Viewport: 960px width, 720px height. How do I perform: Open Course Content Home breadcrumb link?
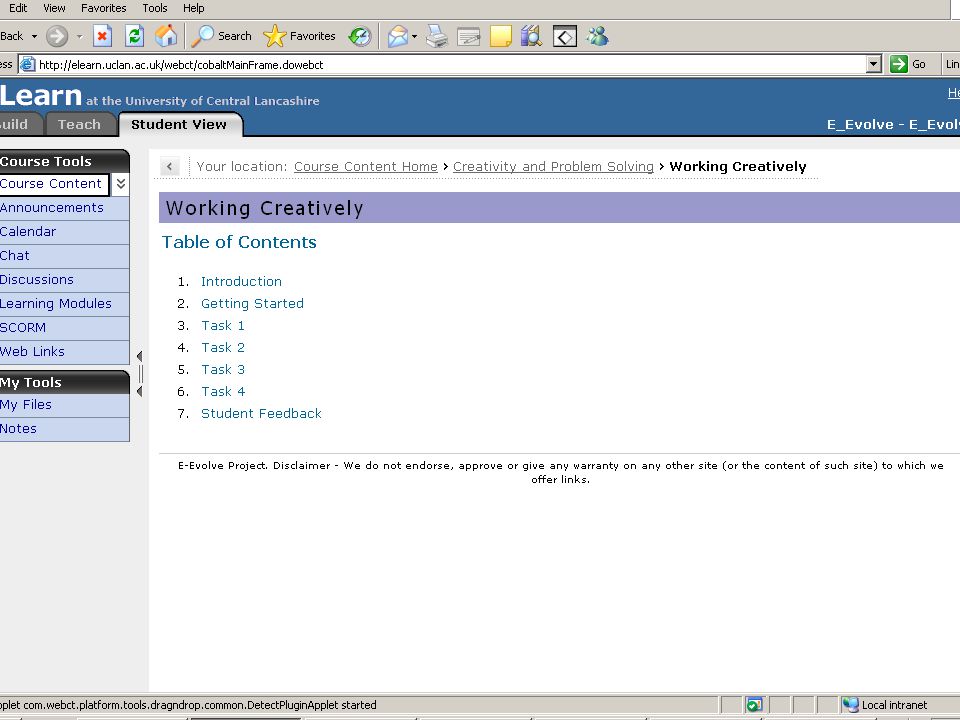coord(366,167)
